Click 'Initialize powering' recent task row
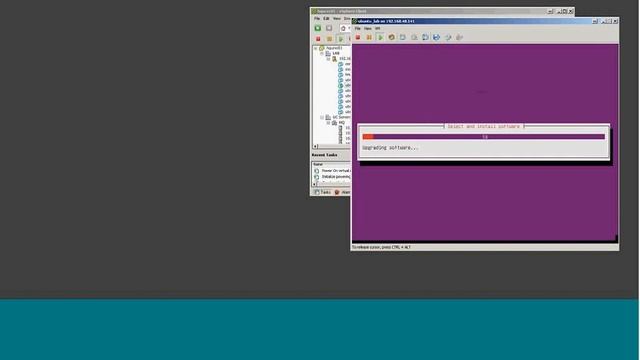640x360 pixels. (332, 177)
